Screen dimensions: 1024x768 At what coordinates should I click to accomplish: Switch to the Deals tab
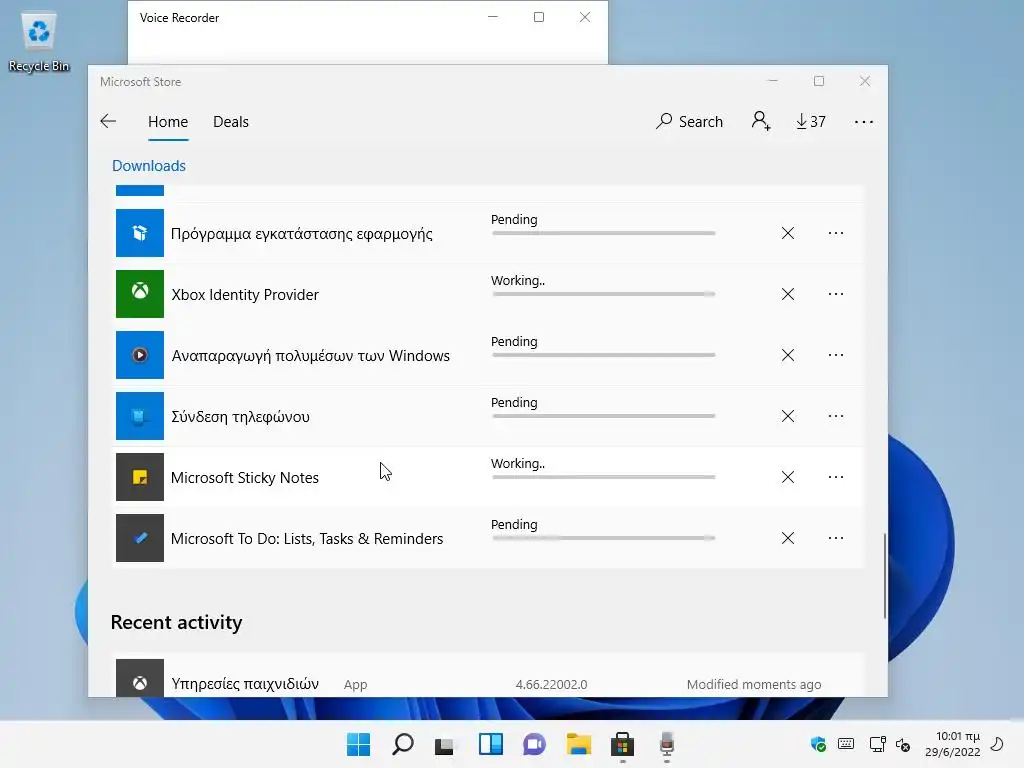(x=231, y=121)
